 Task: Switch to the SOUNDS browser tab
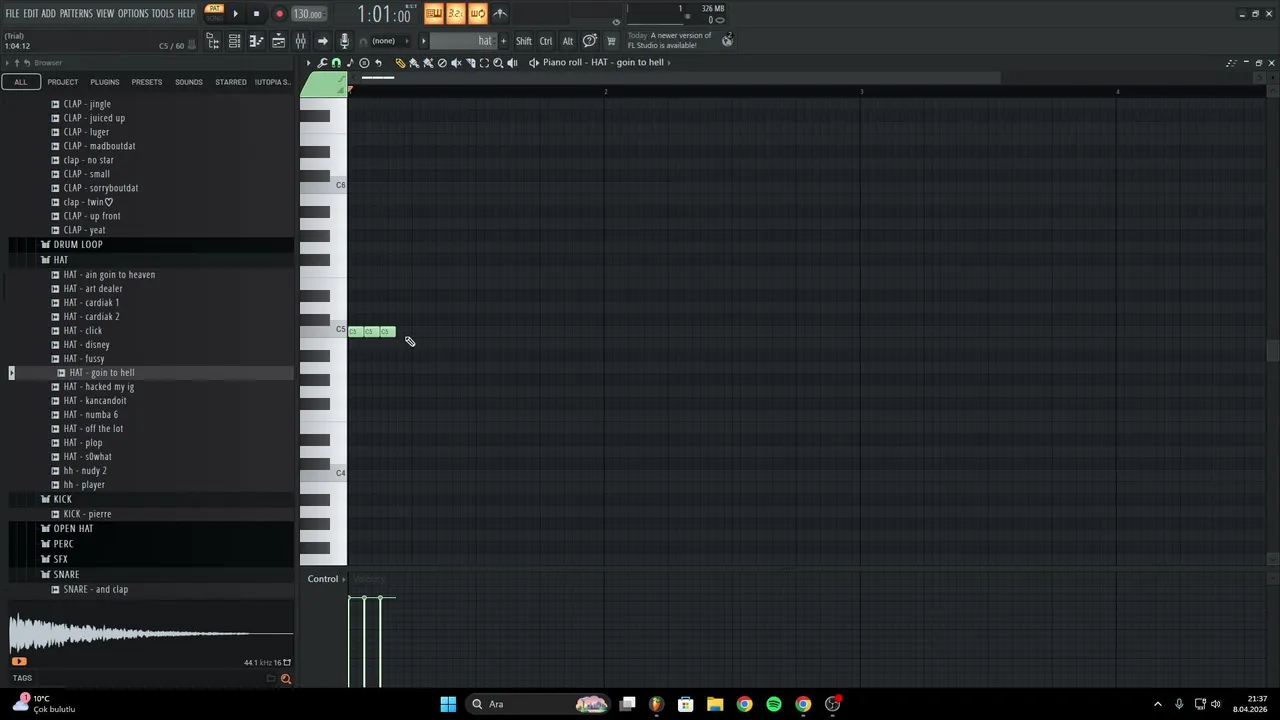pyautogui.click(x=189, y=82)
